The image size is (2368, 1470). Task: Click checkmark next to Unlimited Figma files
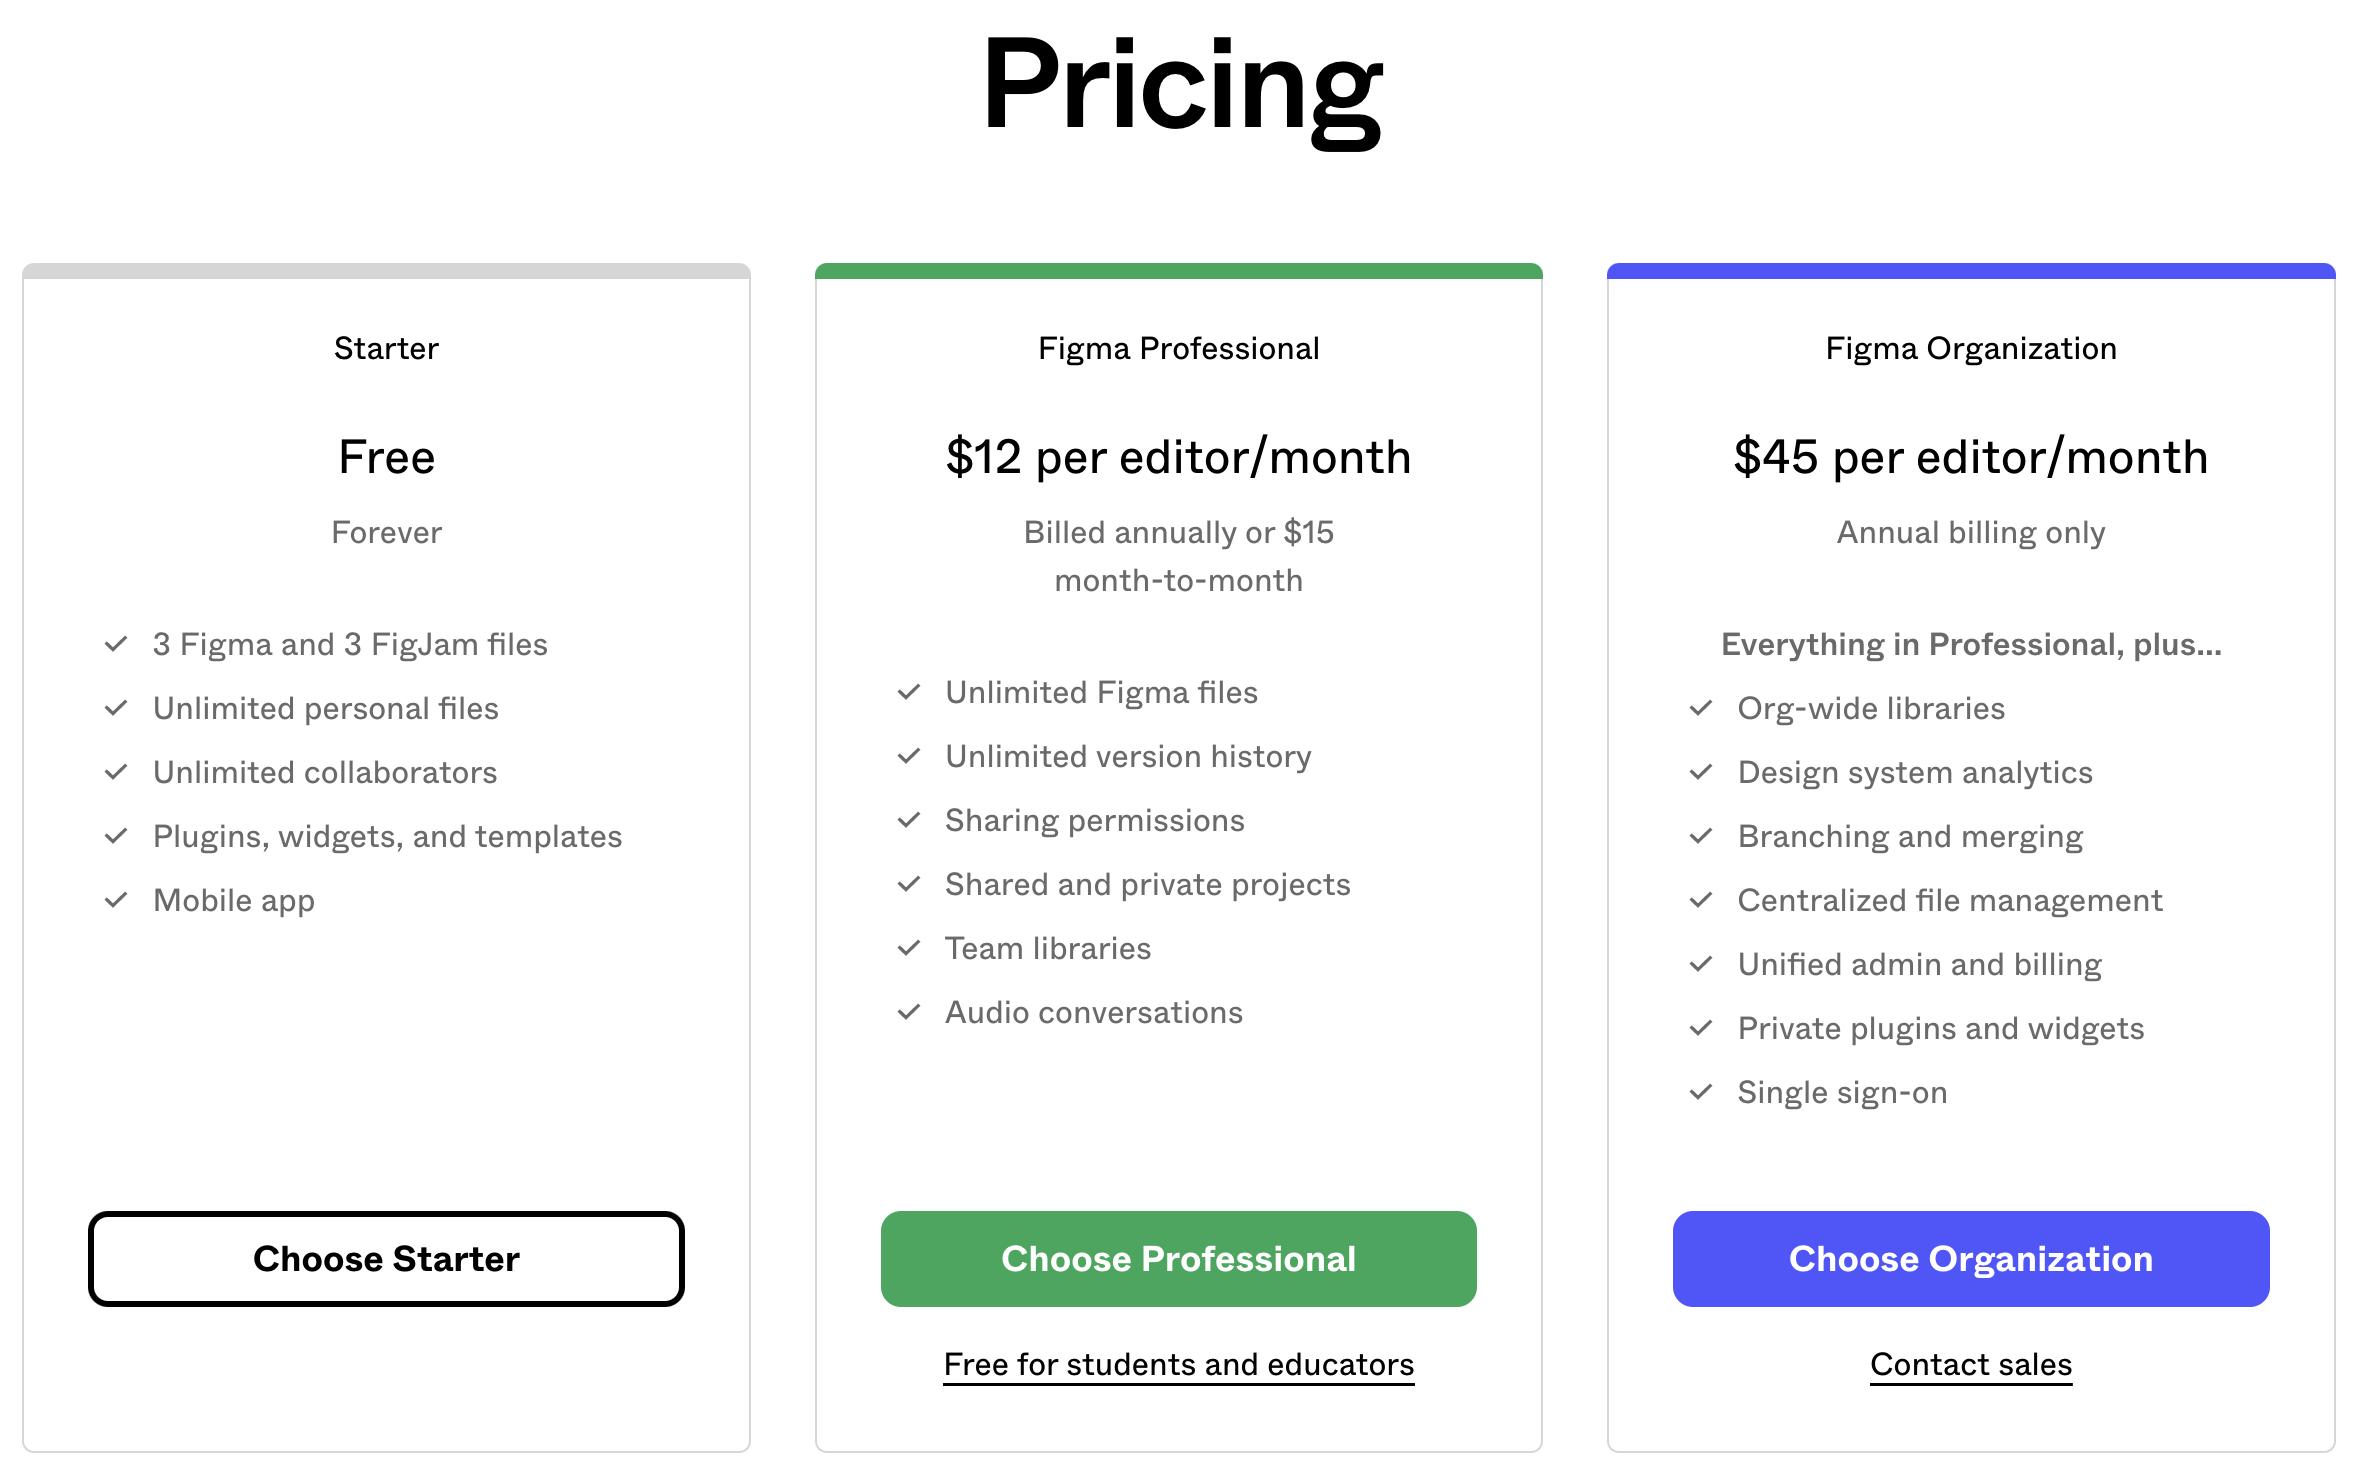click(908, 692)
